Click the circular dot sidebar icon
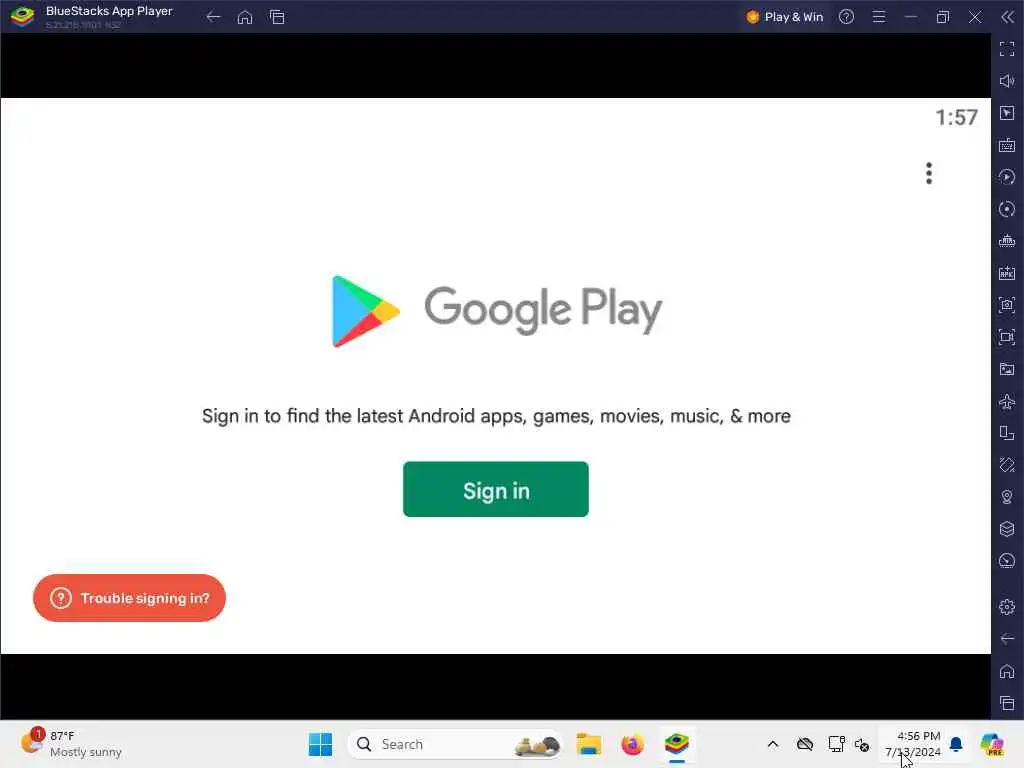The width and height of the screenshot is (1024, 768). click(x=1007, y=209)
